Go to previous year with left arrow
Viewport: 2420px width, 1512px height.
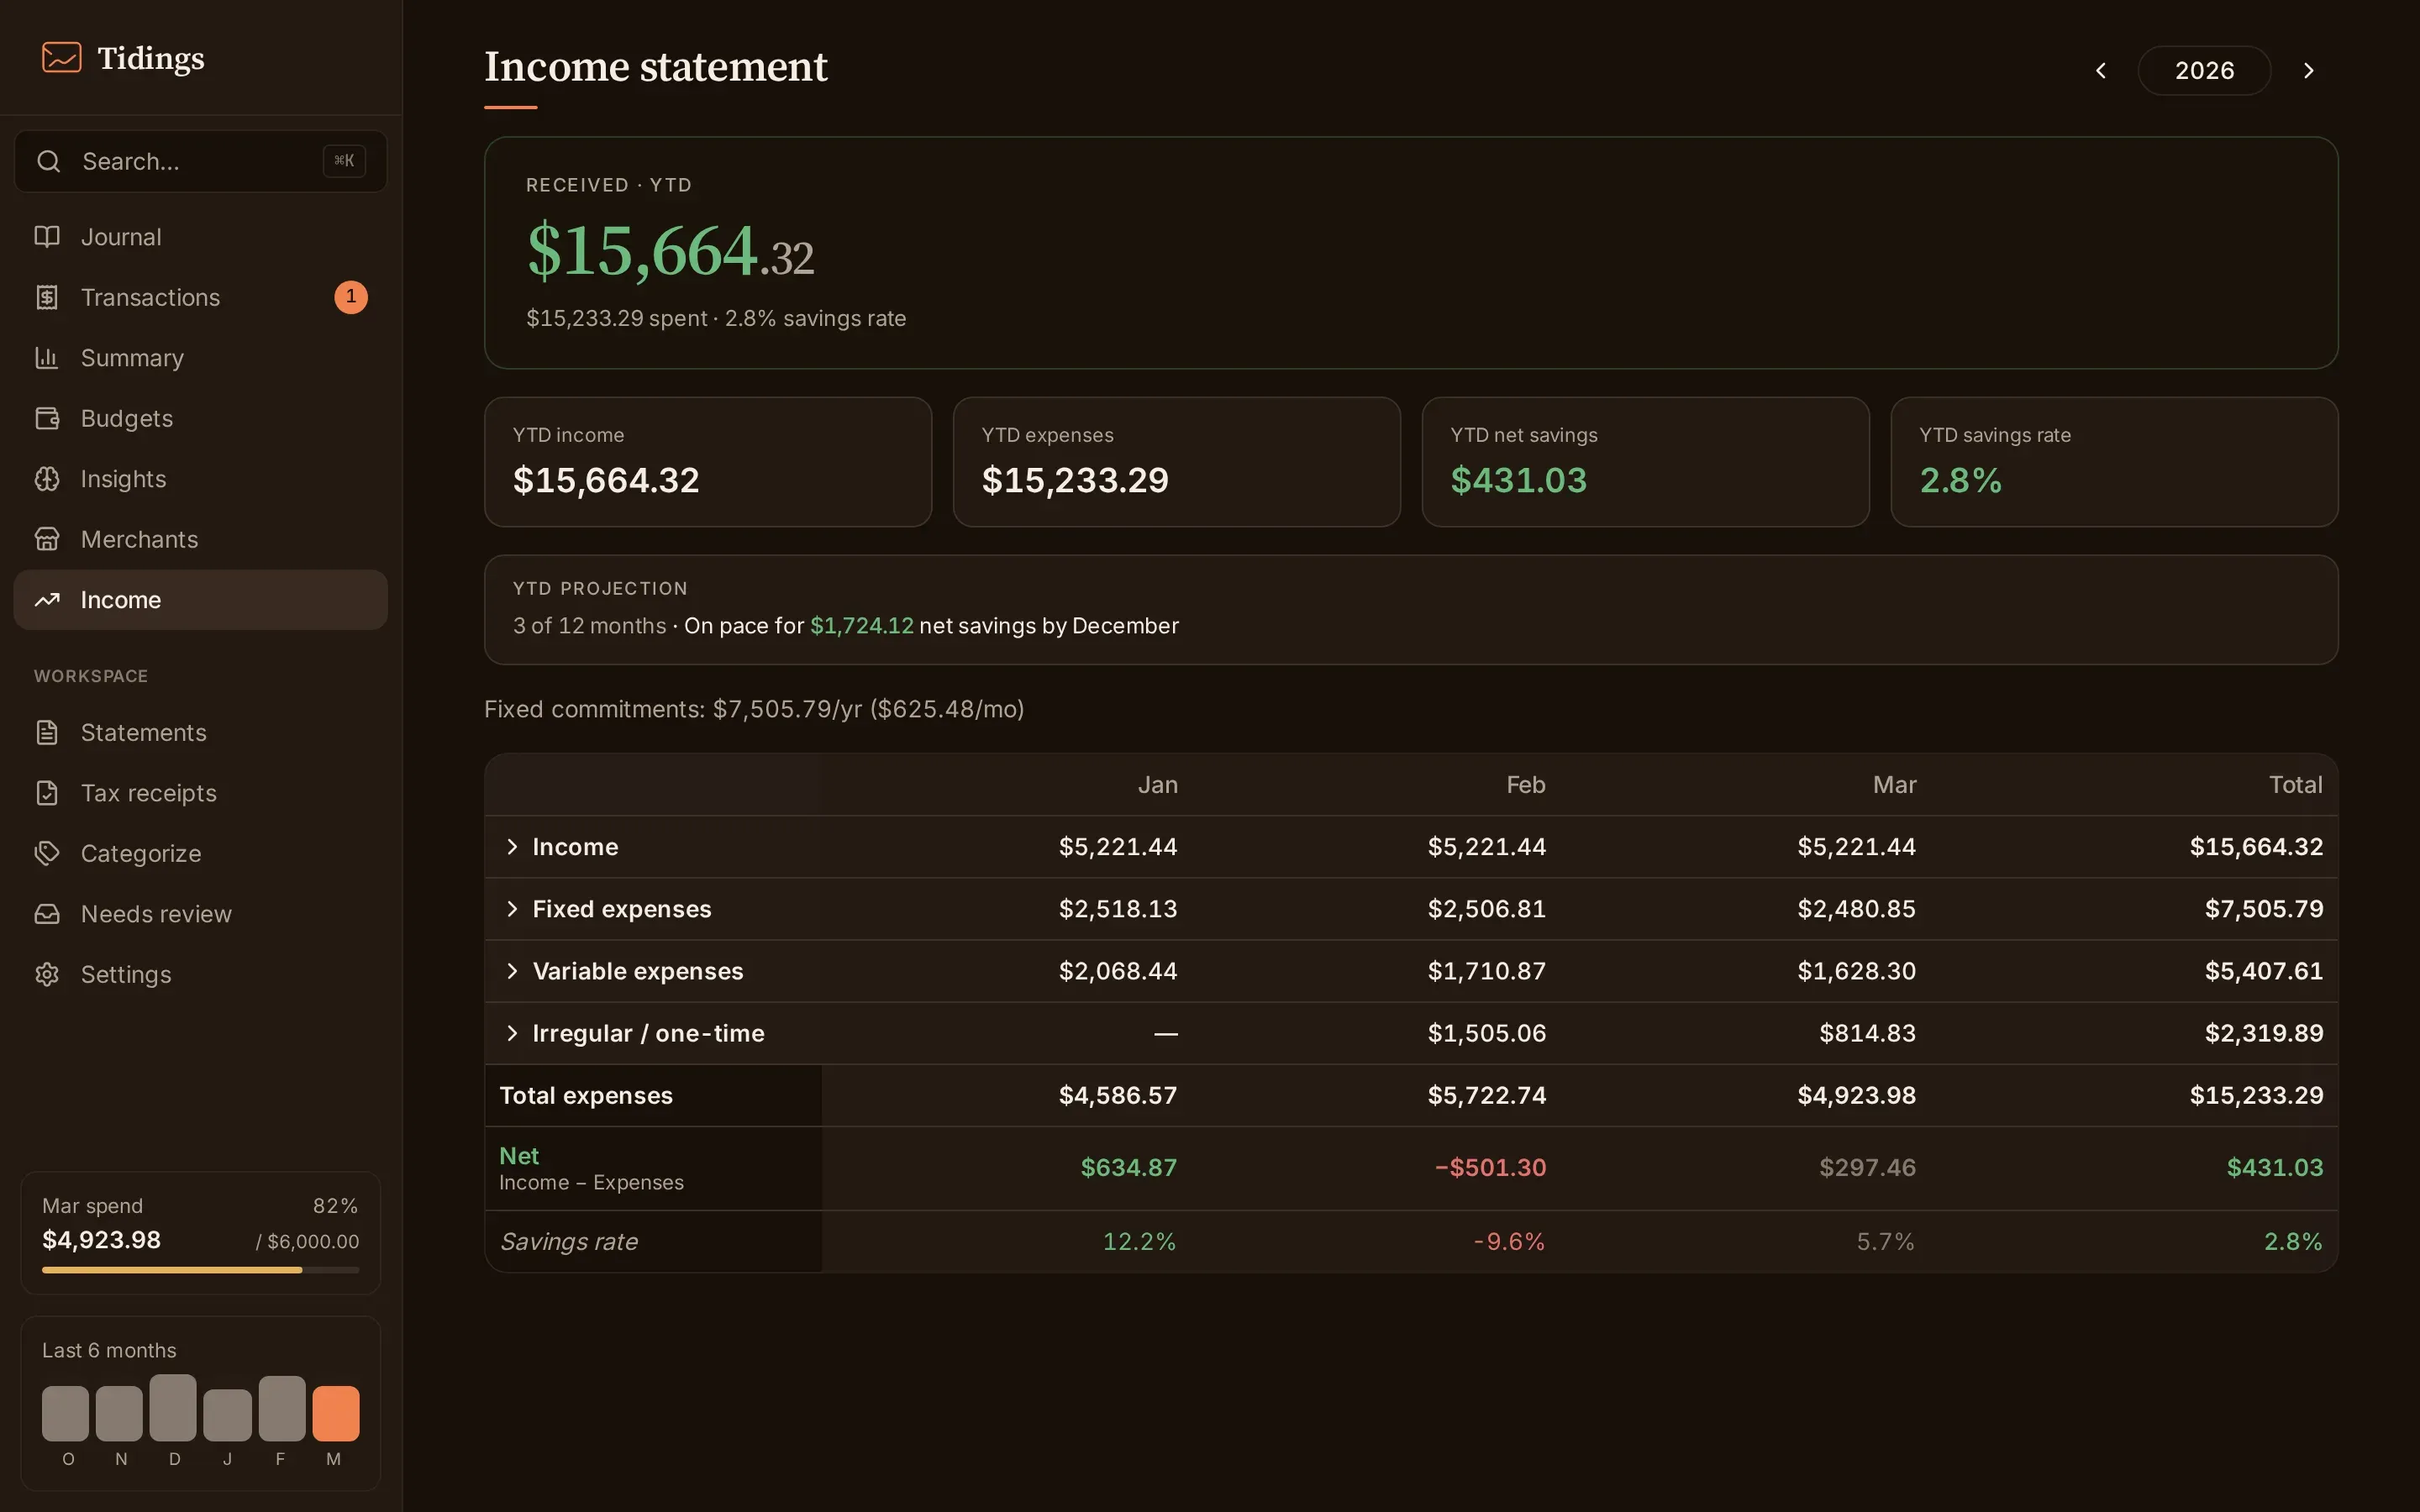tap(2101, 70)
